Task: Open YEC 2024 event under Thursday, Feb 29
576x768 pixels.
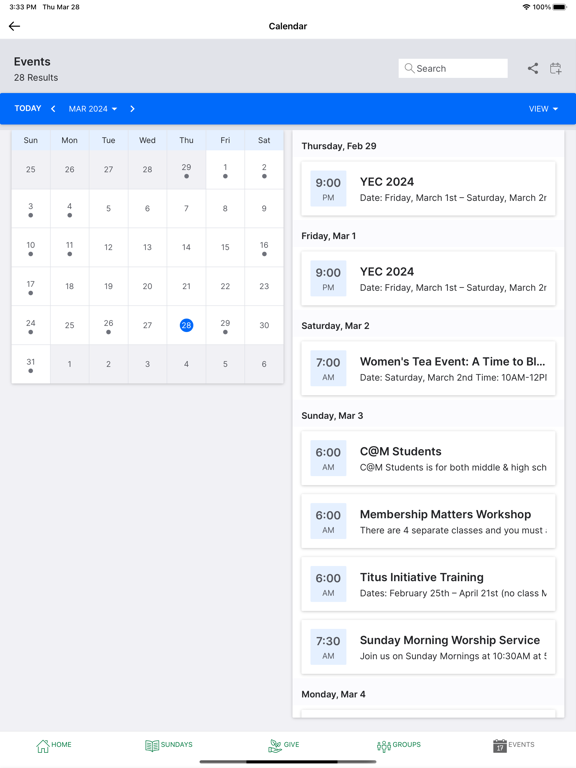Action: click(x=428, y=189)
